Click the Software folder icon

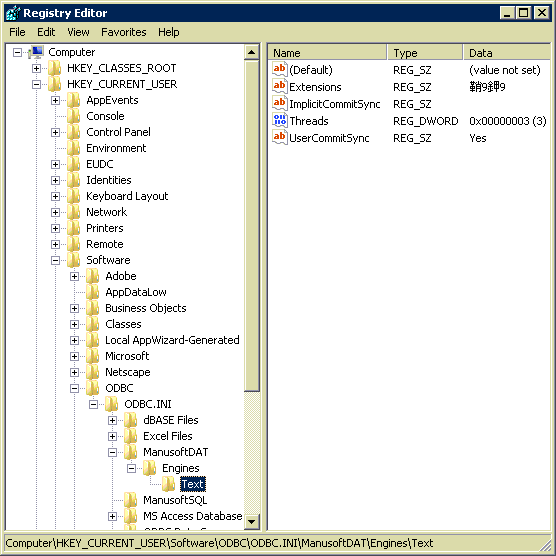pyautogui.click(x=74, y=260)
